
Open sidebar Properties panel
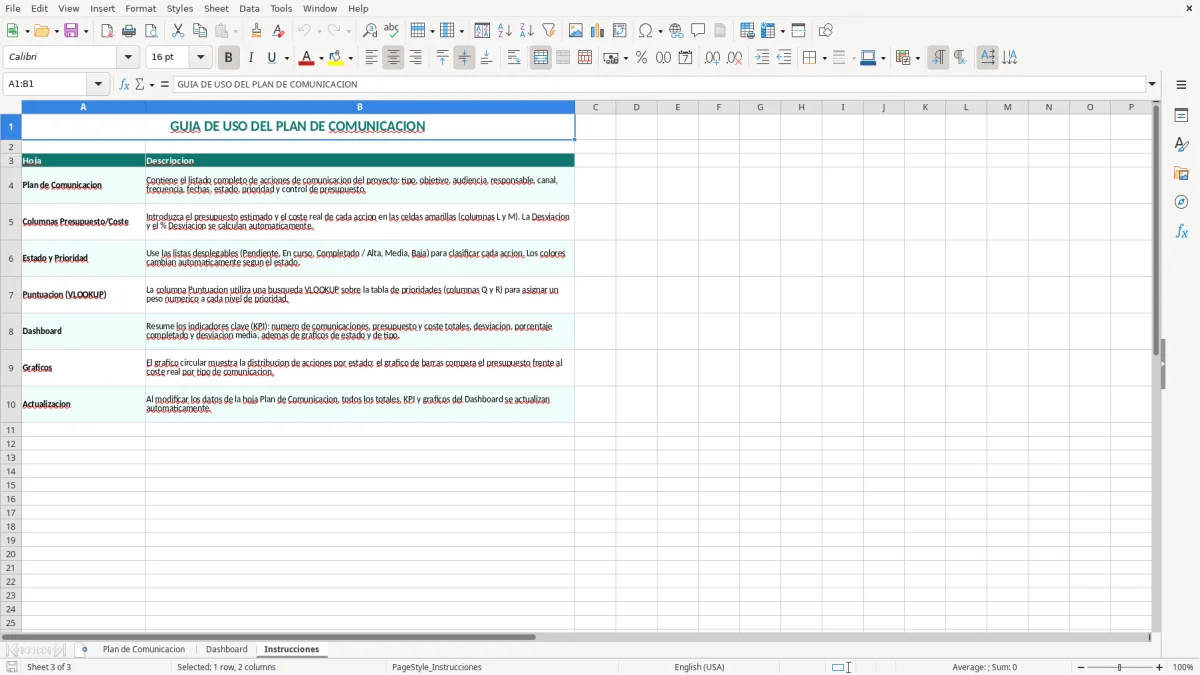pyautogui.click(x=1181, y=116)
